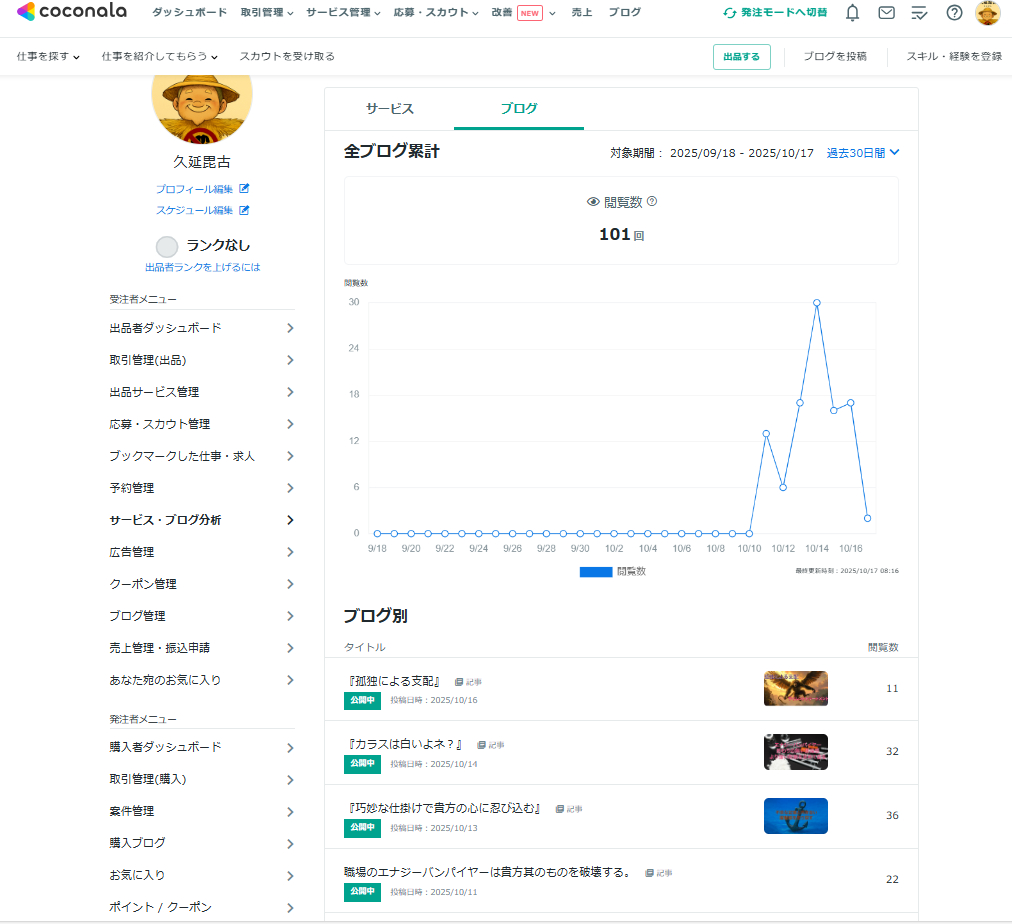Click the 出品する button
The height and width of the screenshot is (924, 1012).
click(x=741, y=57)
